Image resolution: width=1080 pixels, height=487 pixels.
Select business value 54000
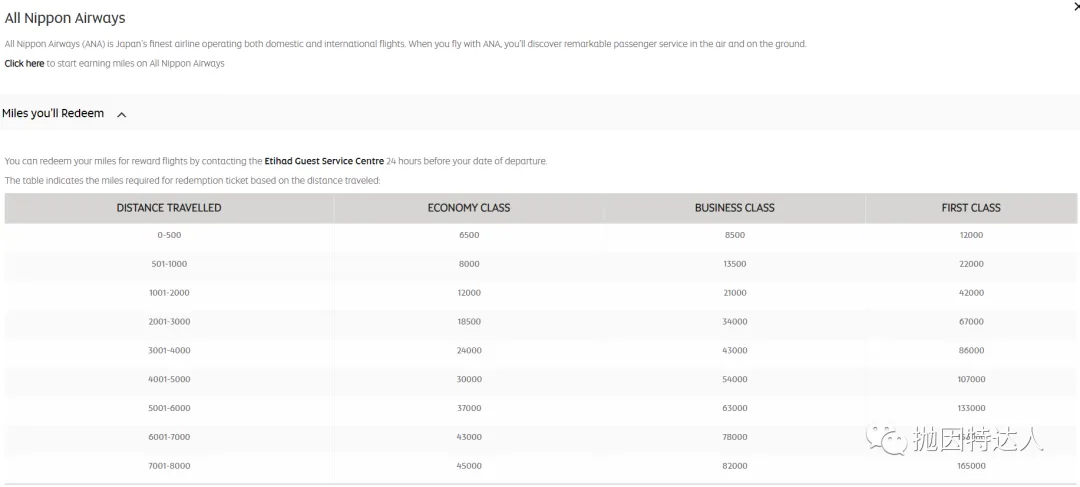click(734, 380)
